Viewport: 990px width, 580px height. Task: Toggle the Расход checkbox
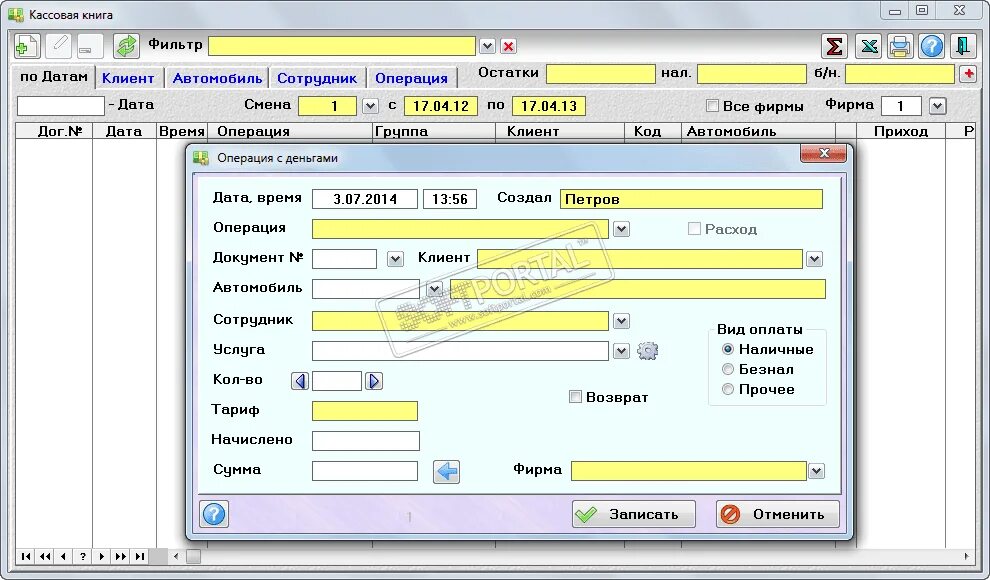click(694, 228)
